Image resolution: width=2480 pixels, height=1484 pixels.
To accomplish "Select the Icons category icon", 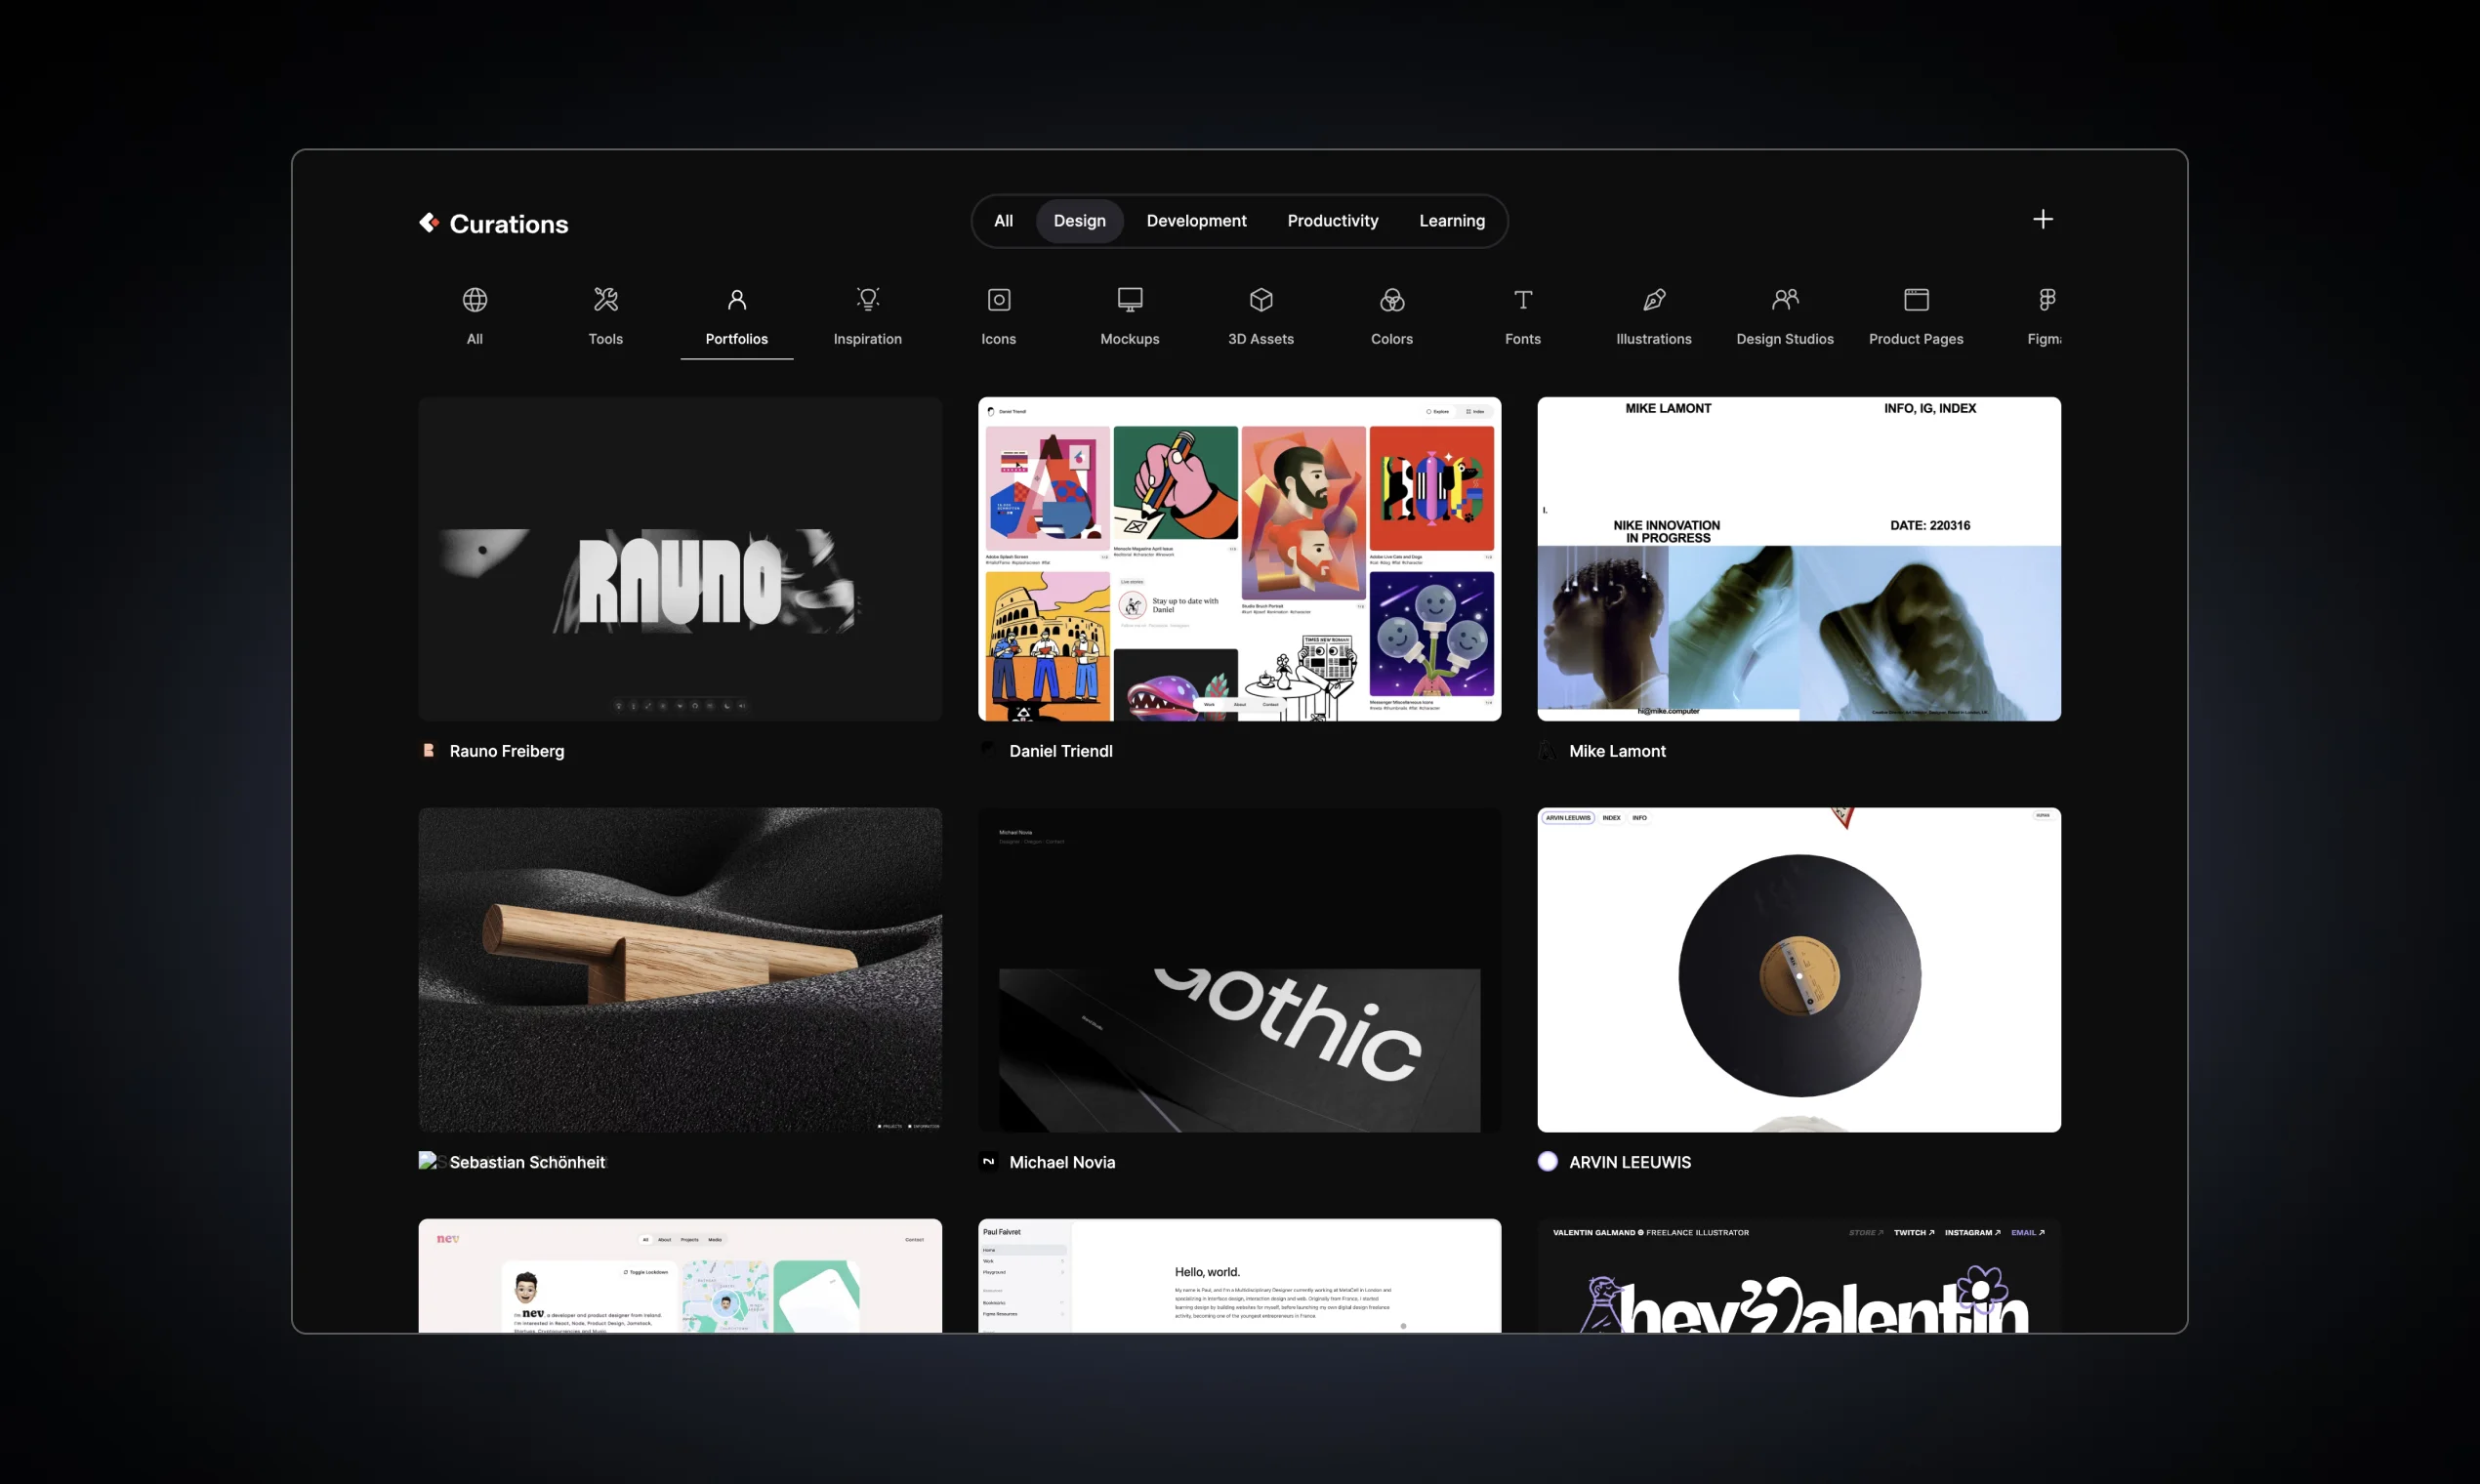I will (x=998, y=300).
